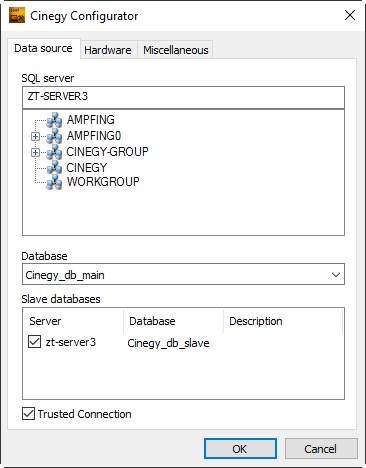Select the CINEGY-GROUP network icon
The image size is (366, 468).
54,152
